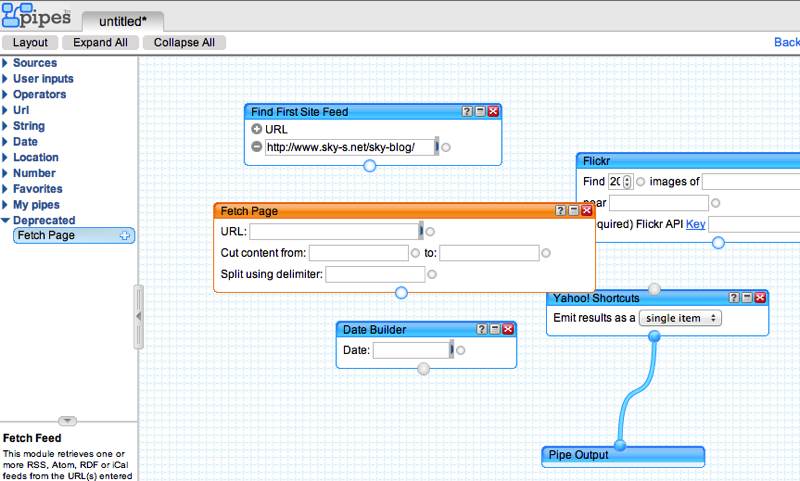Image resolution: width=800 pixels, height=481 pixels.
Task: Open help for the Yahoo! Shortcuts module
Action: pos(734,297)
